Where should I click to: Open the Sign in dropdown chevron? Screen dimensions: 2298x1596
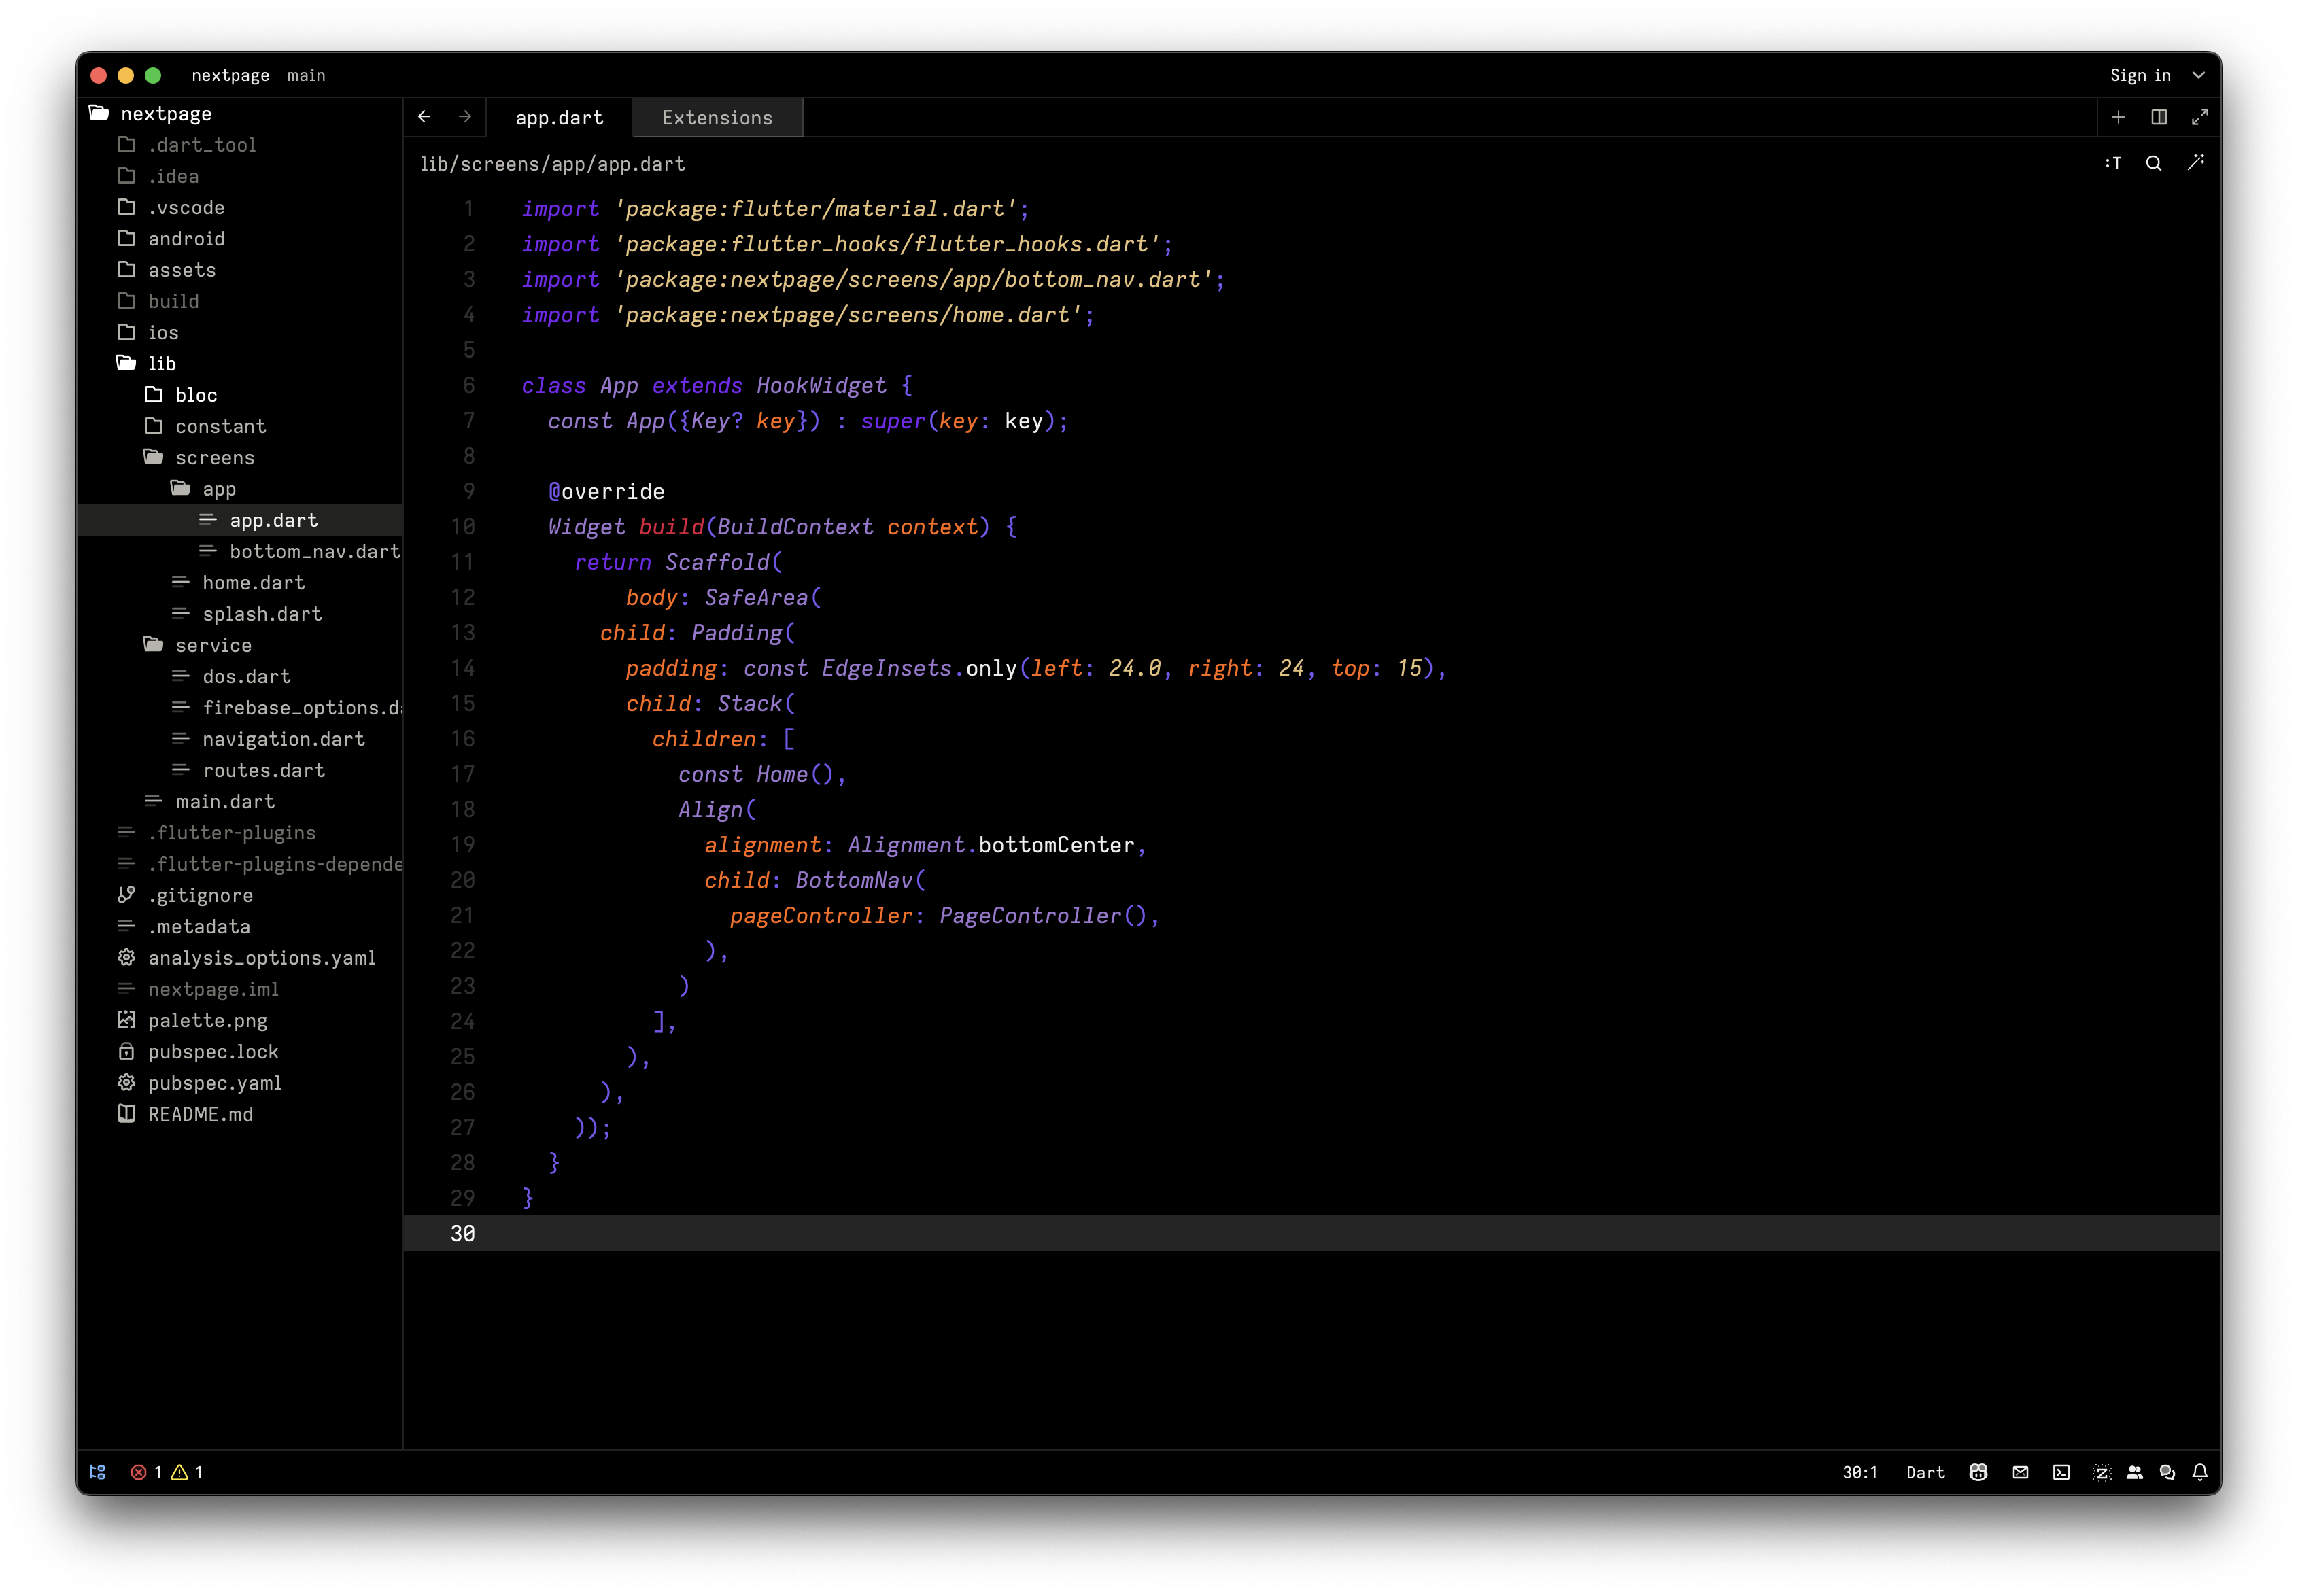(x=2198, y=75)
